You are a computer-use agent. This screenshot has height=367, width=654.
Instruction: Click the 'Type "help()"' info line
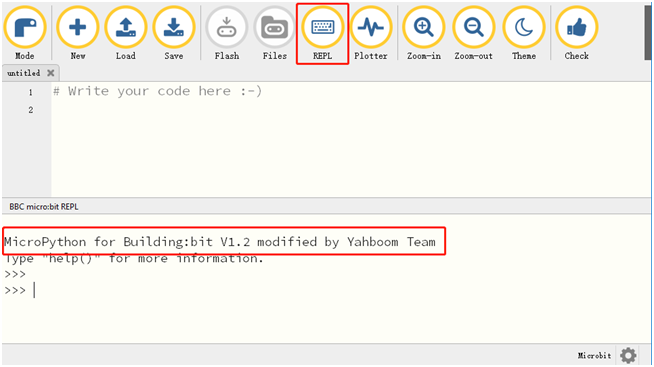134,259
